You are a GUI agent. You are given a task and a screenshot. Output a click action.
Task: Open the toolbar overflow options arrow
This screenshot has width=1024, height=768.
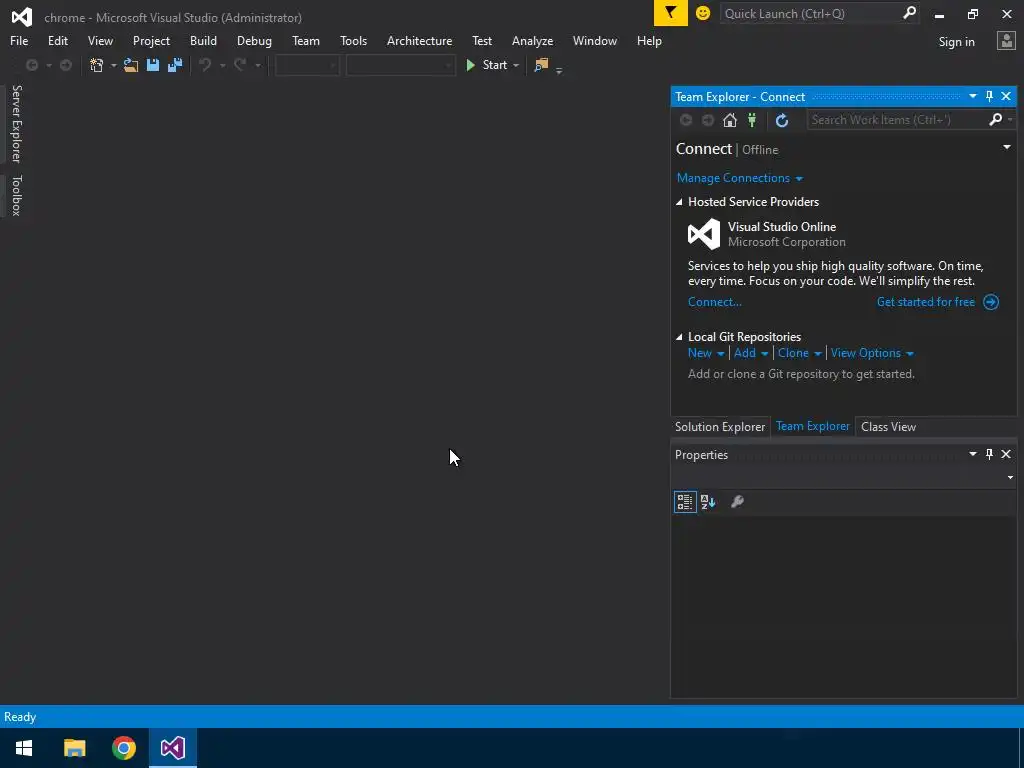(x=559, y=70)
